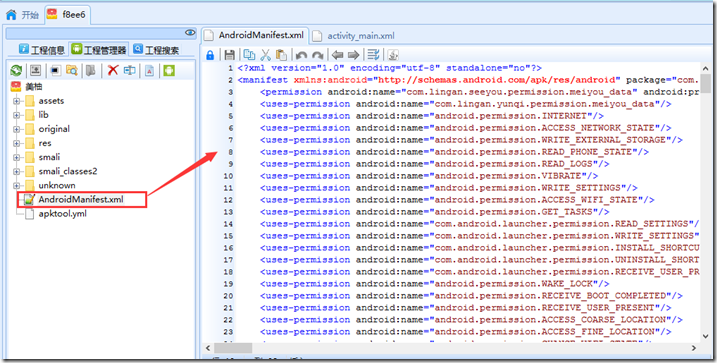
Task: Expand the assets folder node
Action: pyautogui.click(x=17, y=101)
